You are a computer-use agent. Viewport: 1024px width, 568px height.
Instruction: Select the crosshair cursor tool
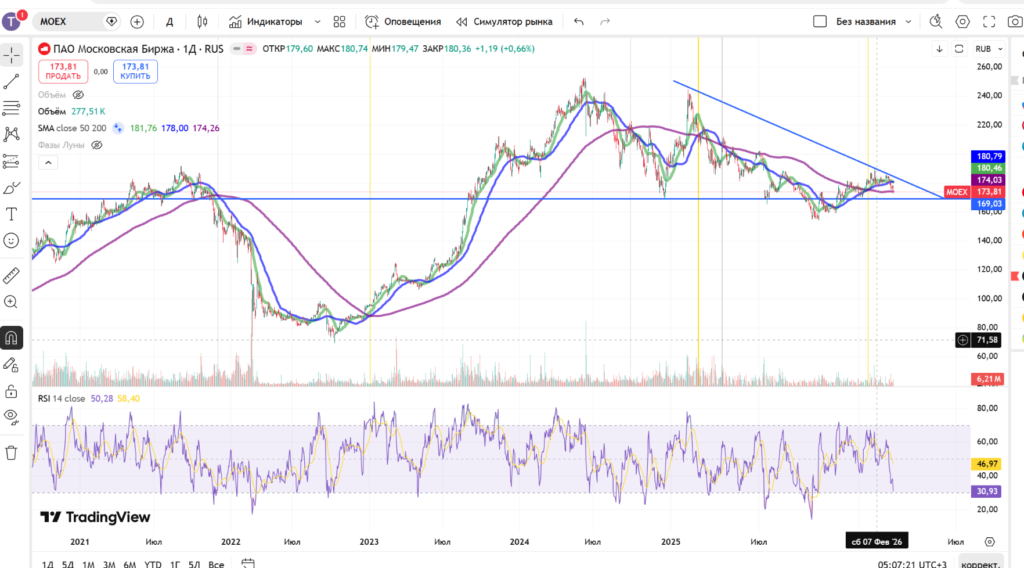click(x=12, y=55)
